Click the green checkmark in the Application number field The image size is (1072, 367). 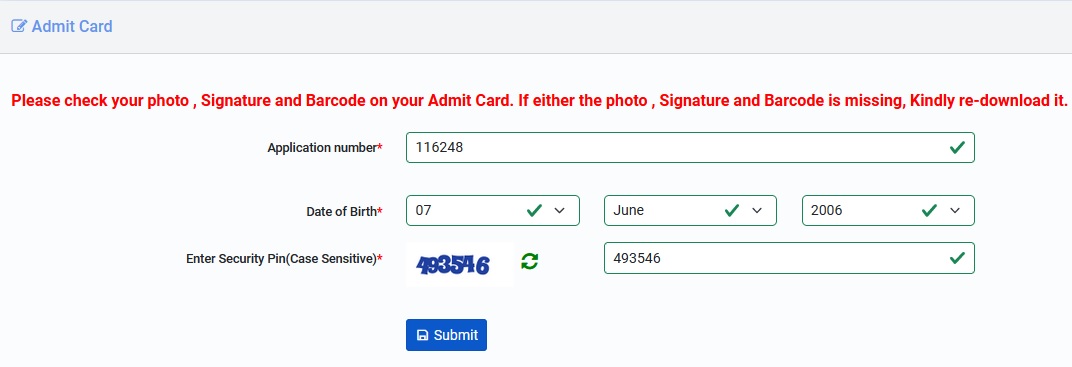[957, 147]
